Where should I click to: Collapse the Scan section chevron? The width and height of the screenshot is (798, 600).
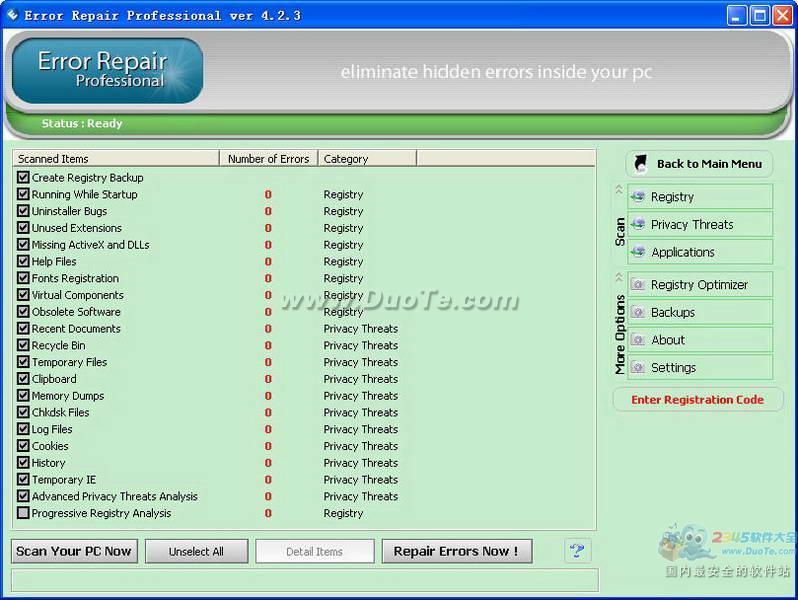619,190
